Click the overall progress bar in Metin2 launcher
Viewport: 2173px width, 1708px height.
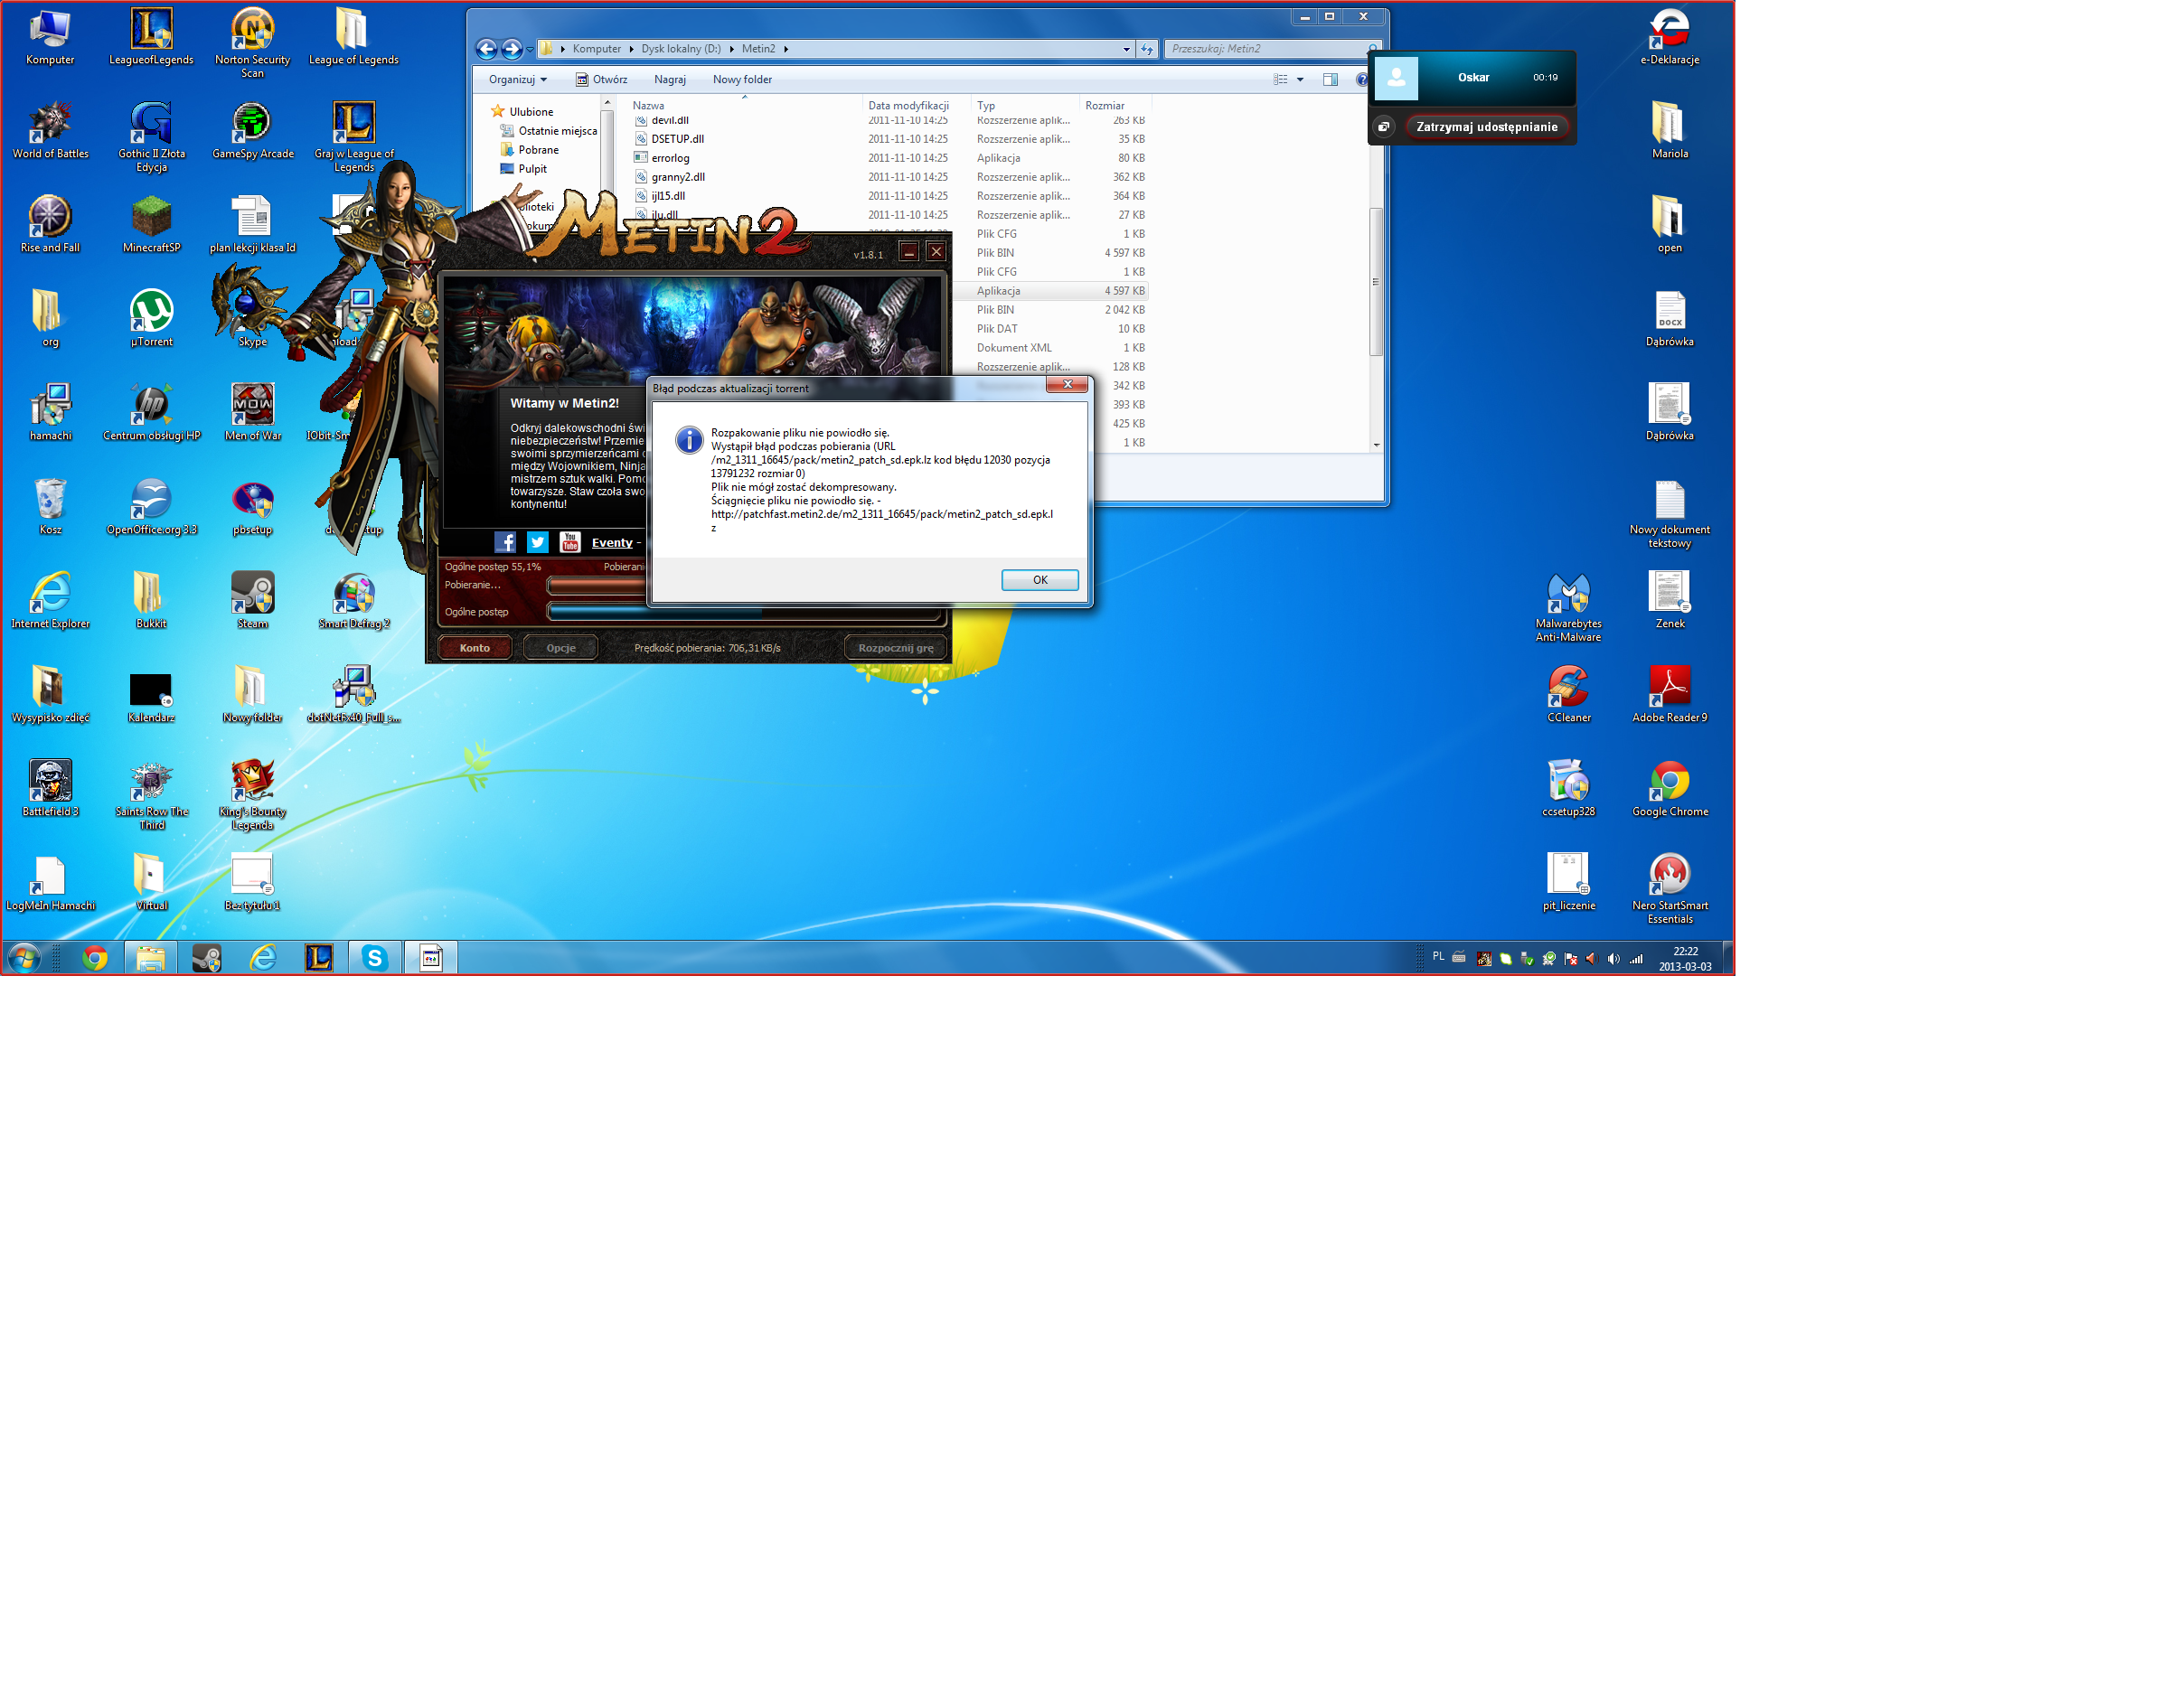(x=743, y=612)
